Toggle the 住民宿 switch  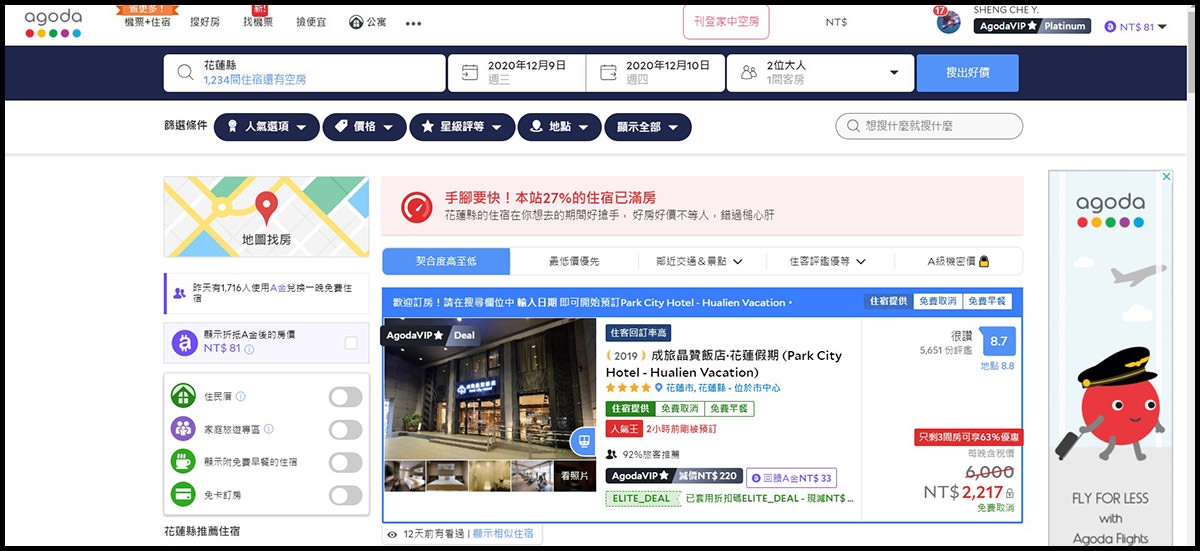[345, 397]
